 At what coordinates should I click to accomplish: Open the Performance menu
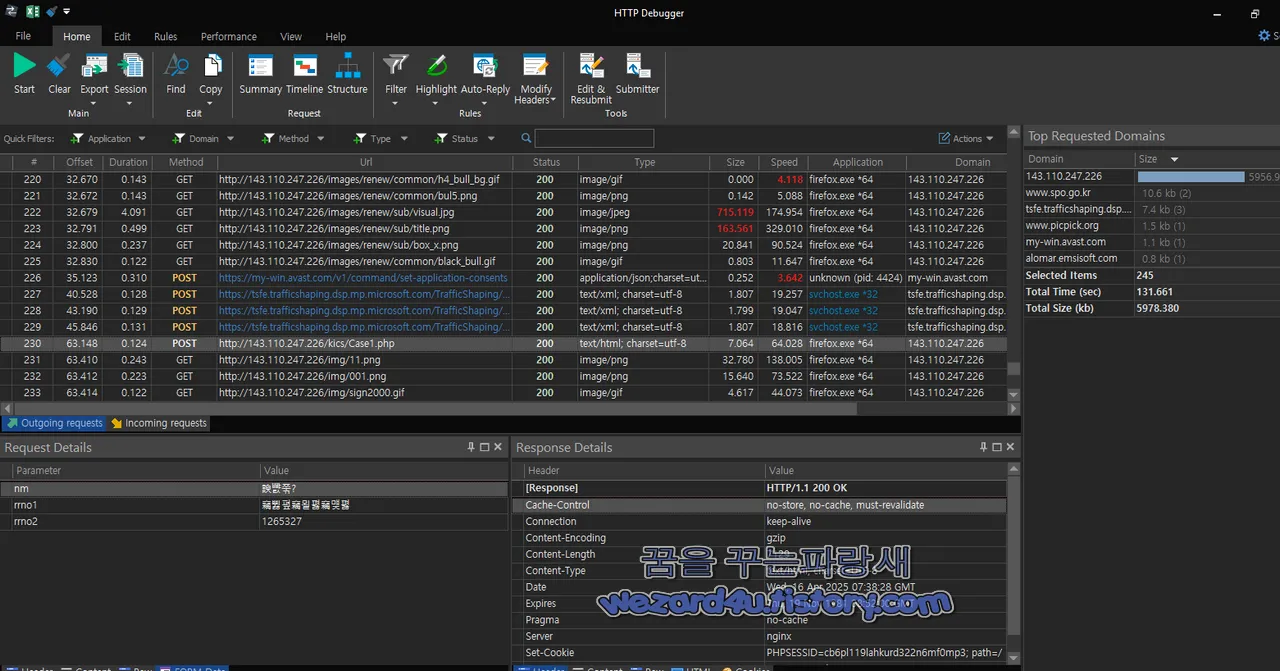228,36
